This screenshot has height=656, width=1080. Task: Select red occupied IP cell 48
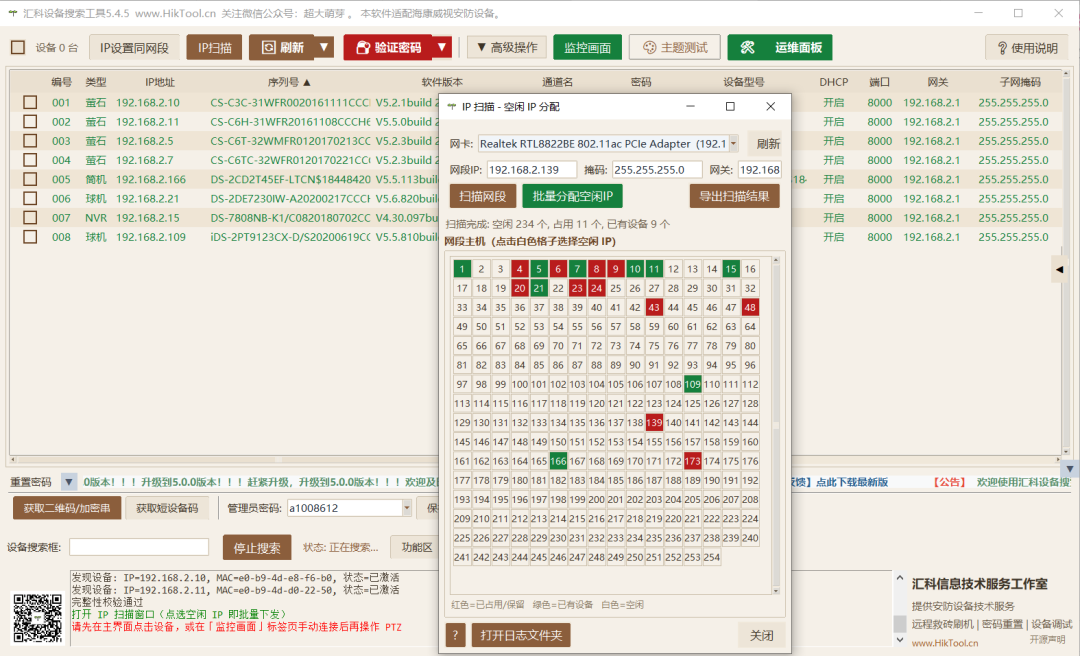tap(750, 307)
